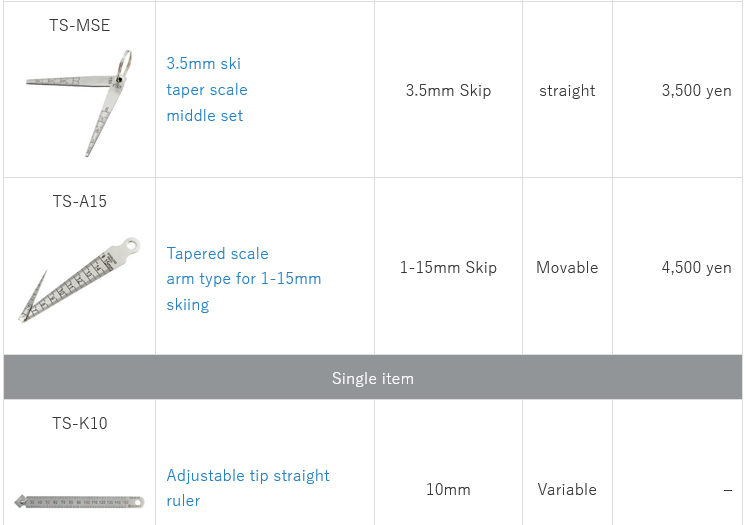The width and height of the screenshot is (746, 525).
Task: Click the dash price in the TS-K10 row
Action: pyautogui.click(x=727, y=489)
